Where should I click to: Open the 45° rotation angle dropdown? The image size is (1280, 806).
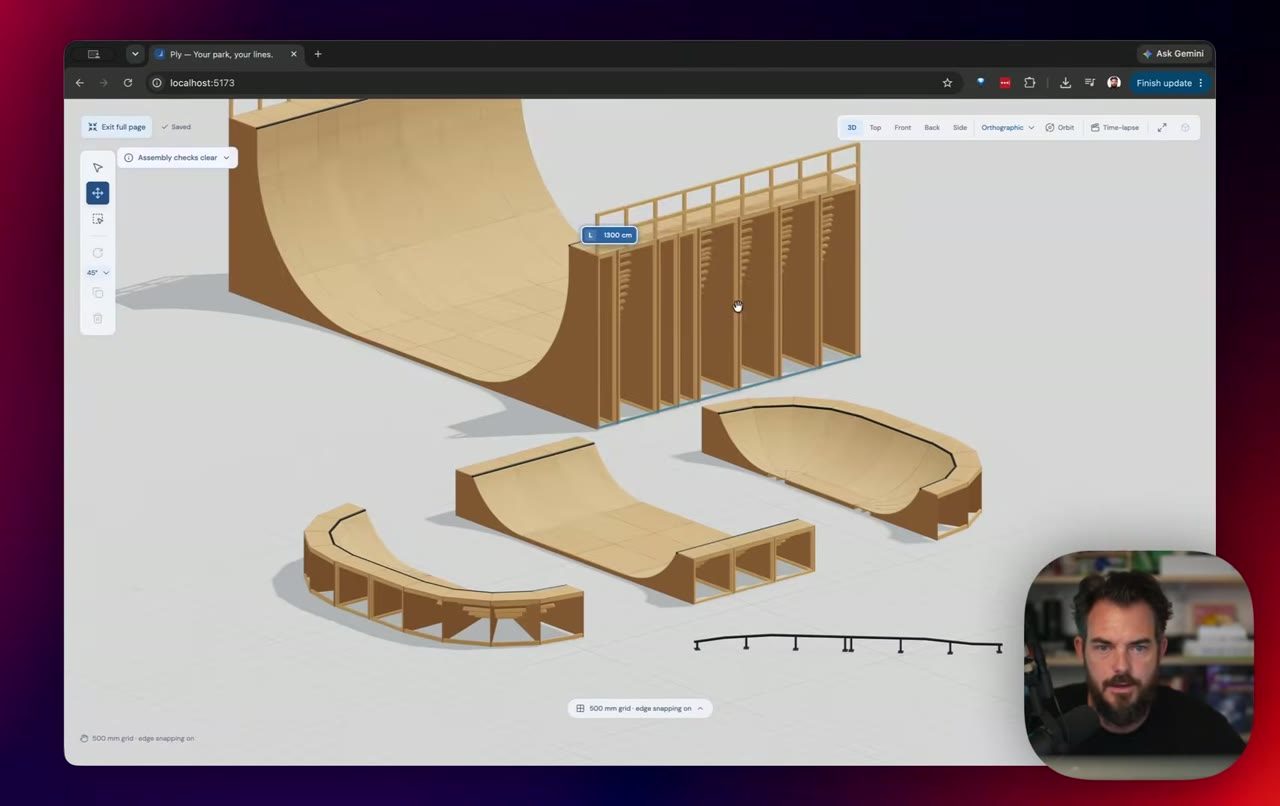click(98, 273)
